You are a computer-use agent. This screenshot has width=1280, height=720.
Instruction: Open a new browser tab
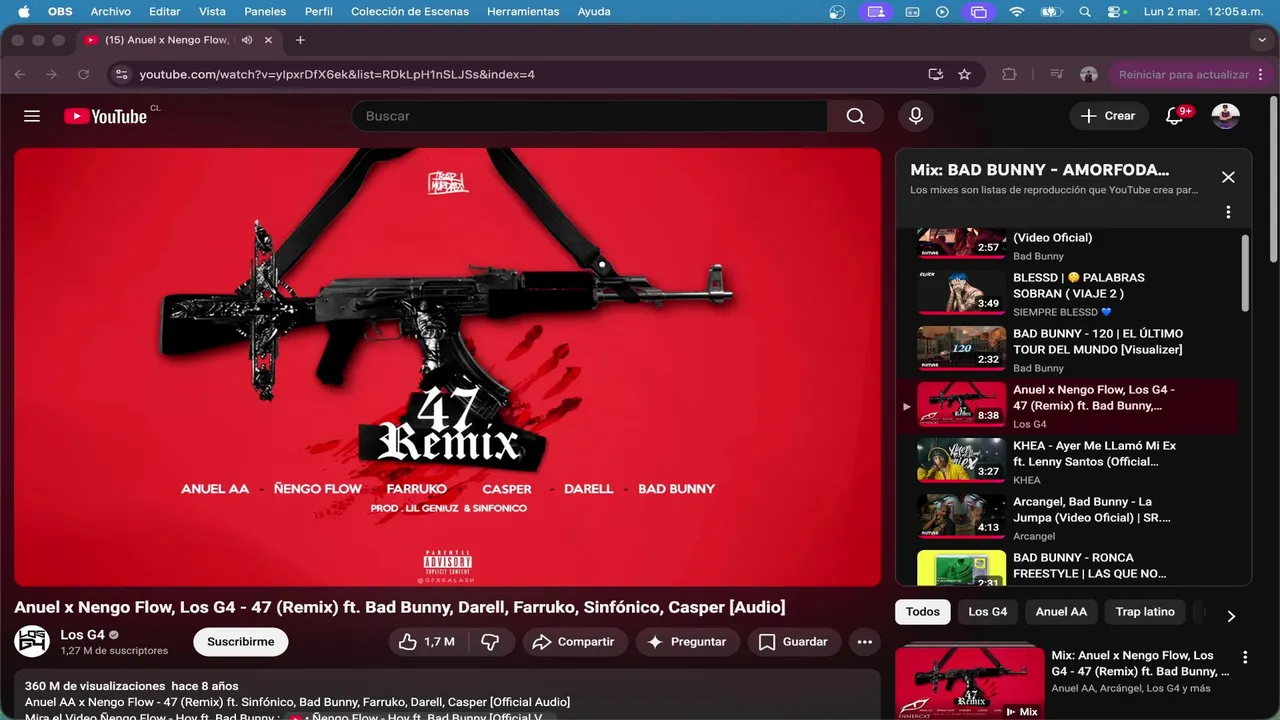[300, 40]
